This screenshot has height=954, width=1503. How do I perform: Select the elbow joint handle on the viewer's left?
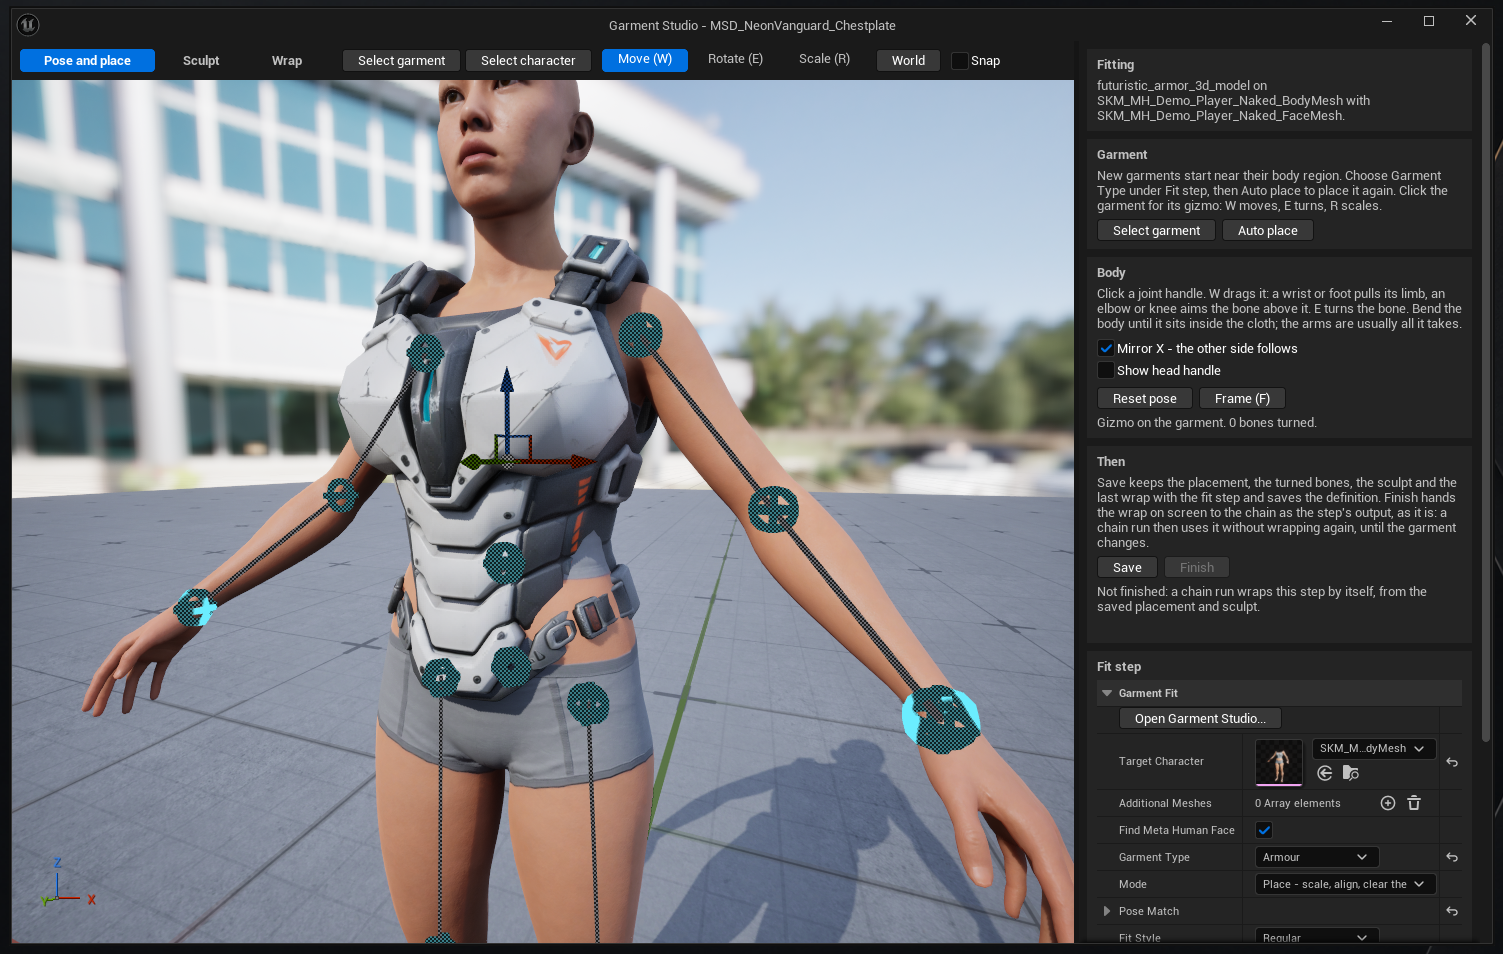click(x=341, y=495)
